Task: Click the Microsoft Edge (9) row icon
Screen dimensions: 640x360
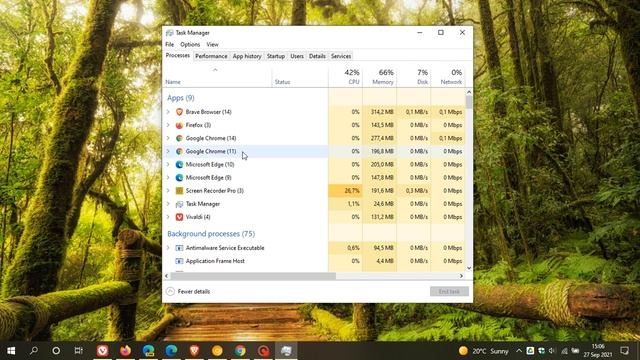Action: pyautogui.click(x=179, y=178)
